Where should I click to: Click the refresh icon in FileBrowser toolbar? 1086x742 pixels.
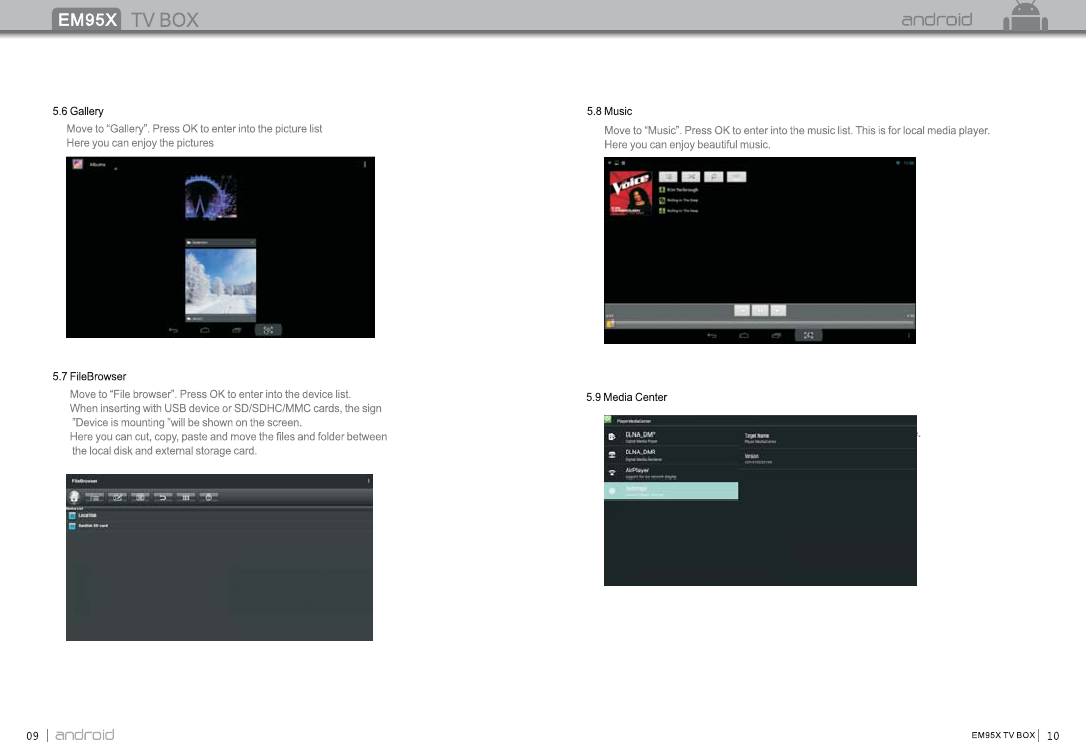pos(210,497)
